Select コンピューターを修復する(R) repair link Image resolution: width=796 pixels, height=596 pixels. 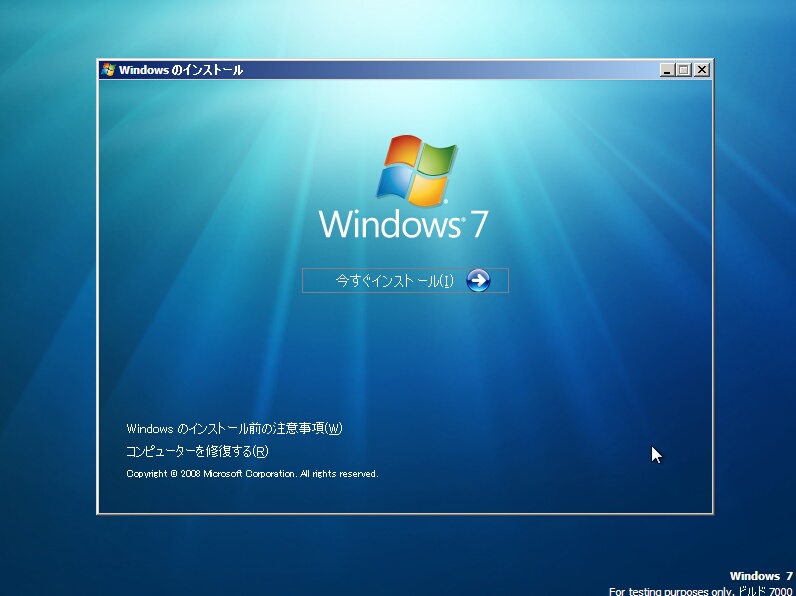197,451
